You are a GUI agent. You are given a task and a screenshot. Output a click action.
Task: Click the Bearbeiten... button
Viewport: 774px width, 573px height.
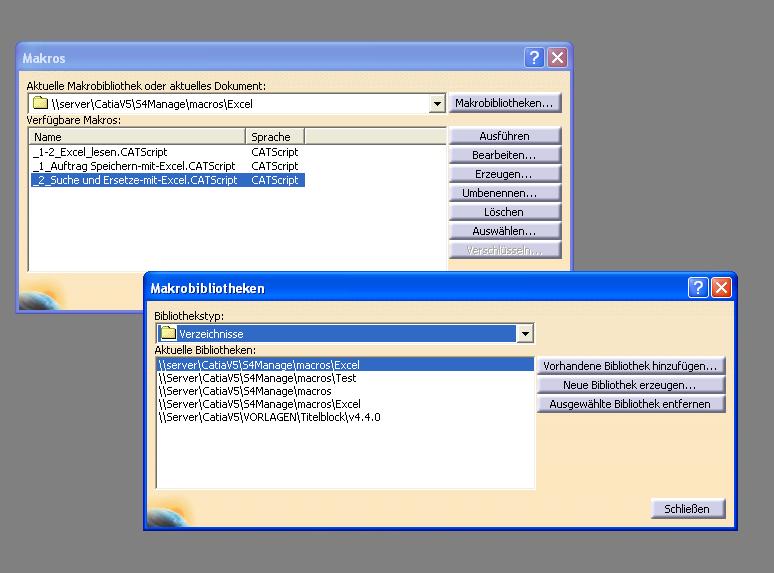coord(504,155)
